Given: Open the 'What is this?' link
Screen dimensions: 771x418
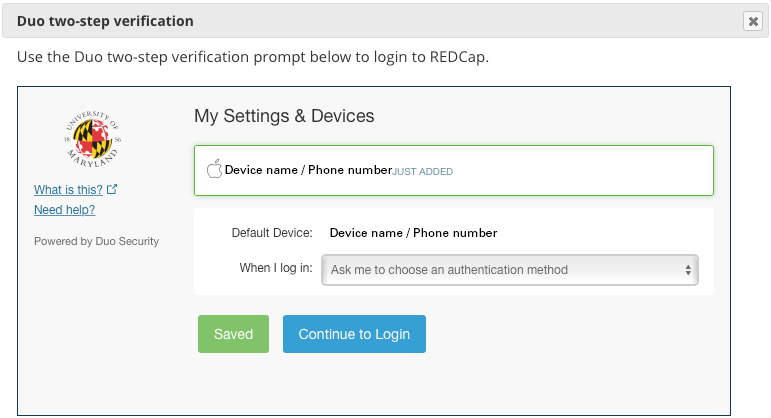Looking at the screenshot, I should [68, 190].
